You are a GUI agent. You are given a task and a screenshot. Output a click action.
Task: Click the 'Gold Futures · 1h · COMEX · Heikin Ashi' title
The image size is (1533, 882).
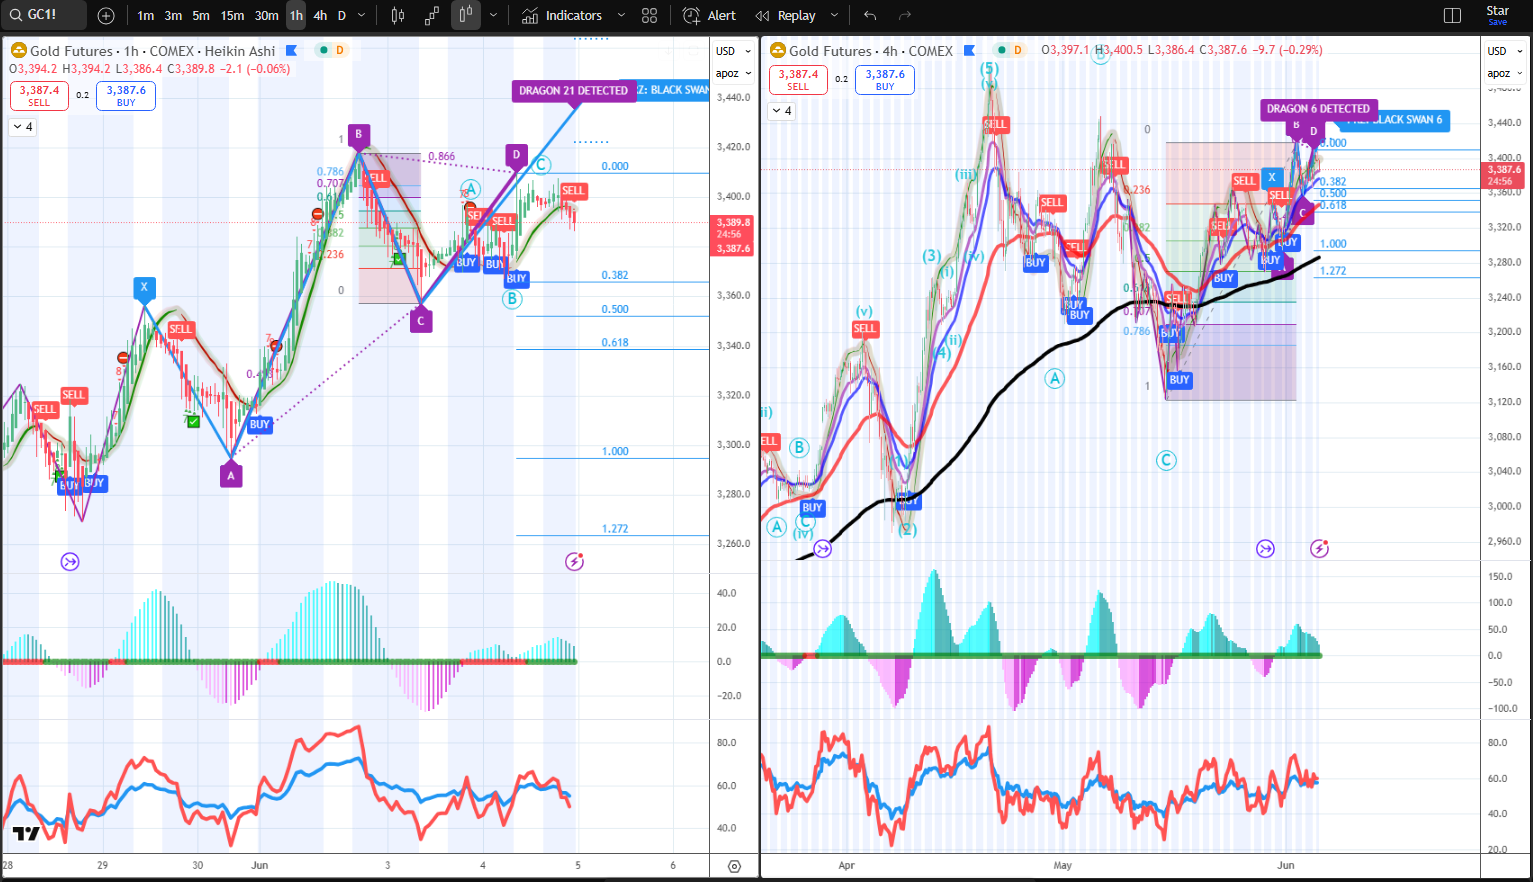(x=153, y=51)
